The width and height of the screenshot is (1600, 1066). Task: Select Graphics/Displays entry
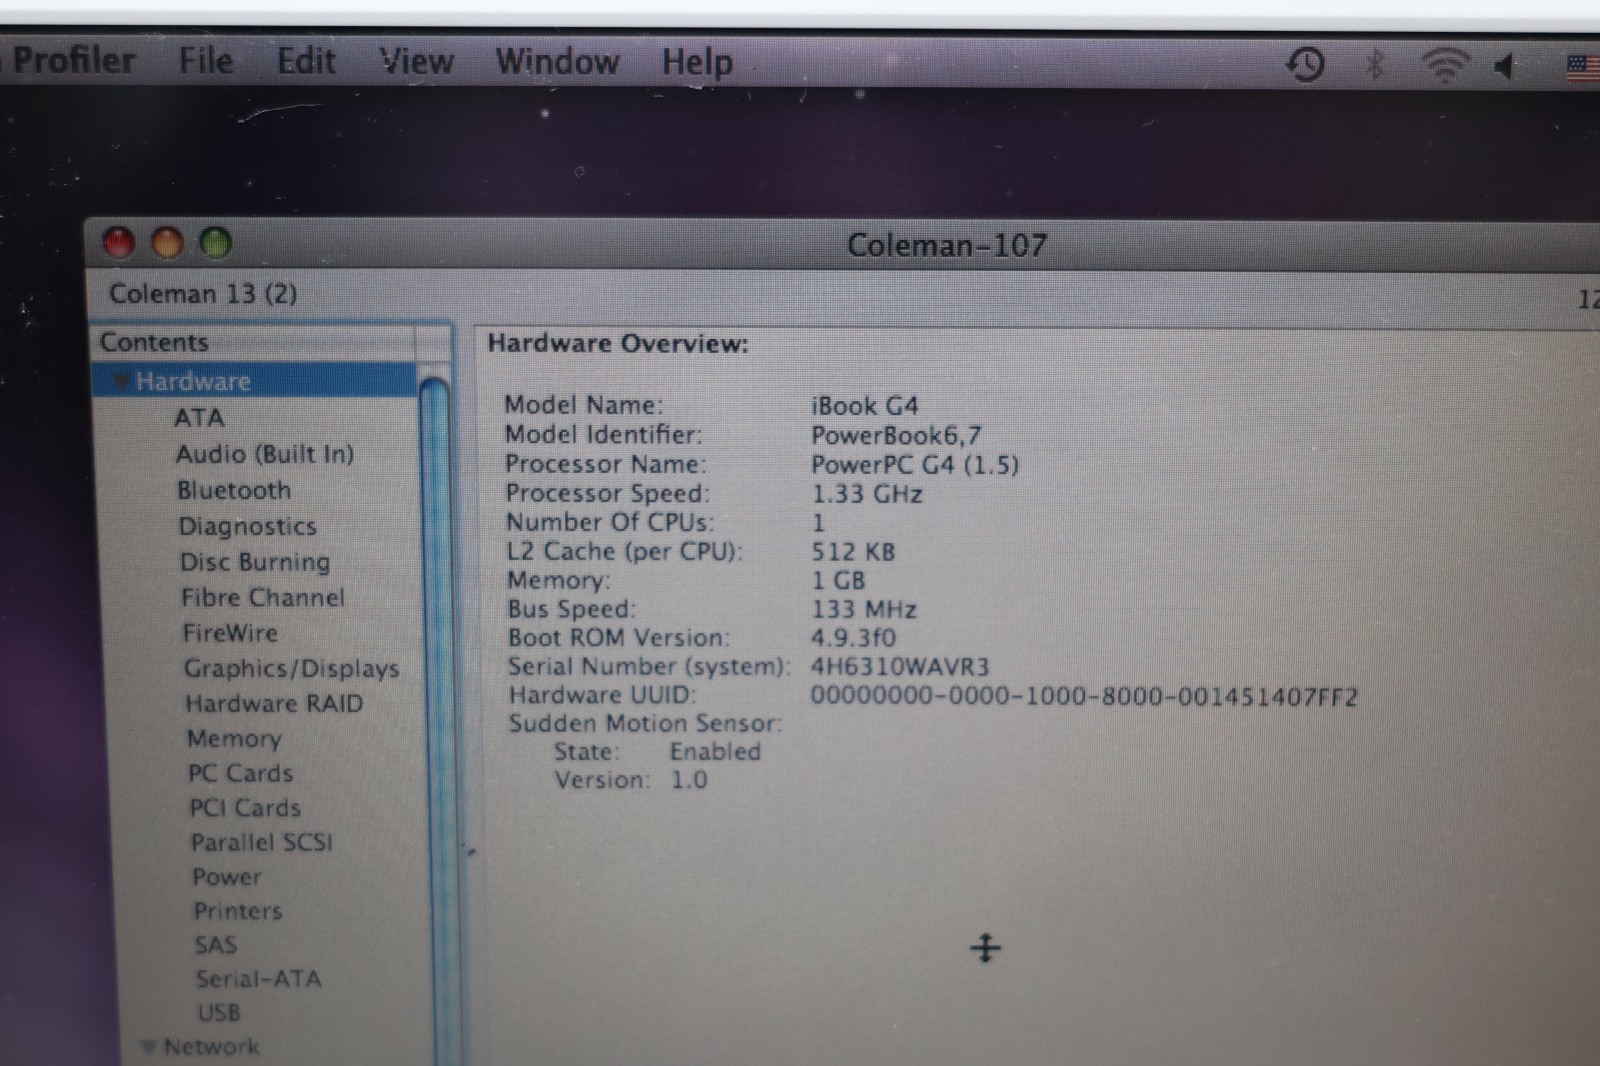click(292, 668)
